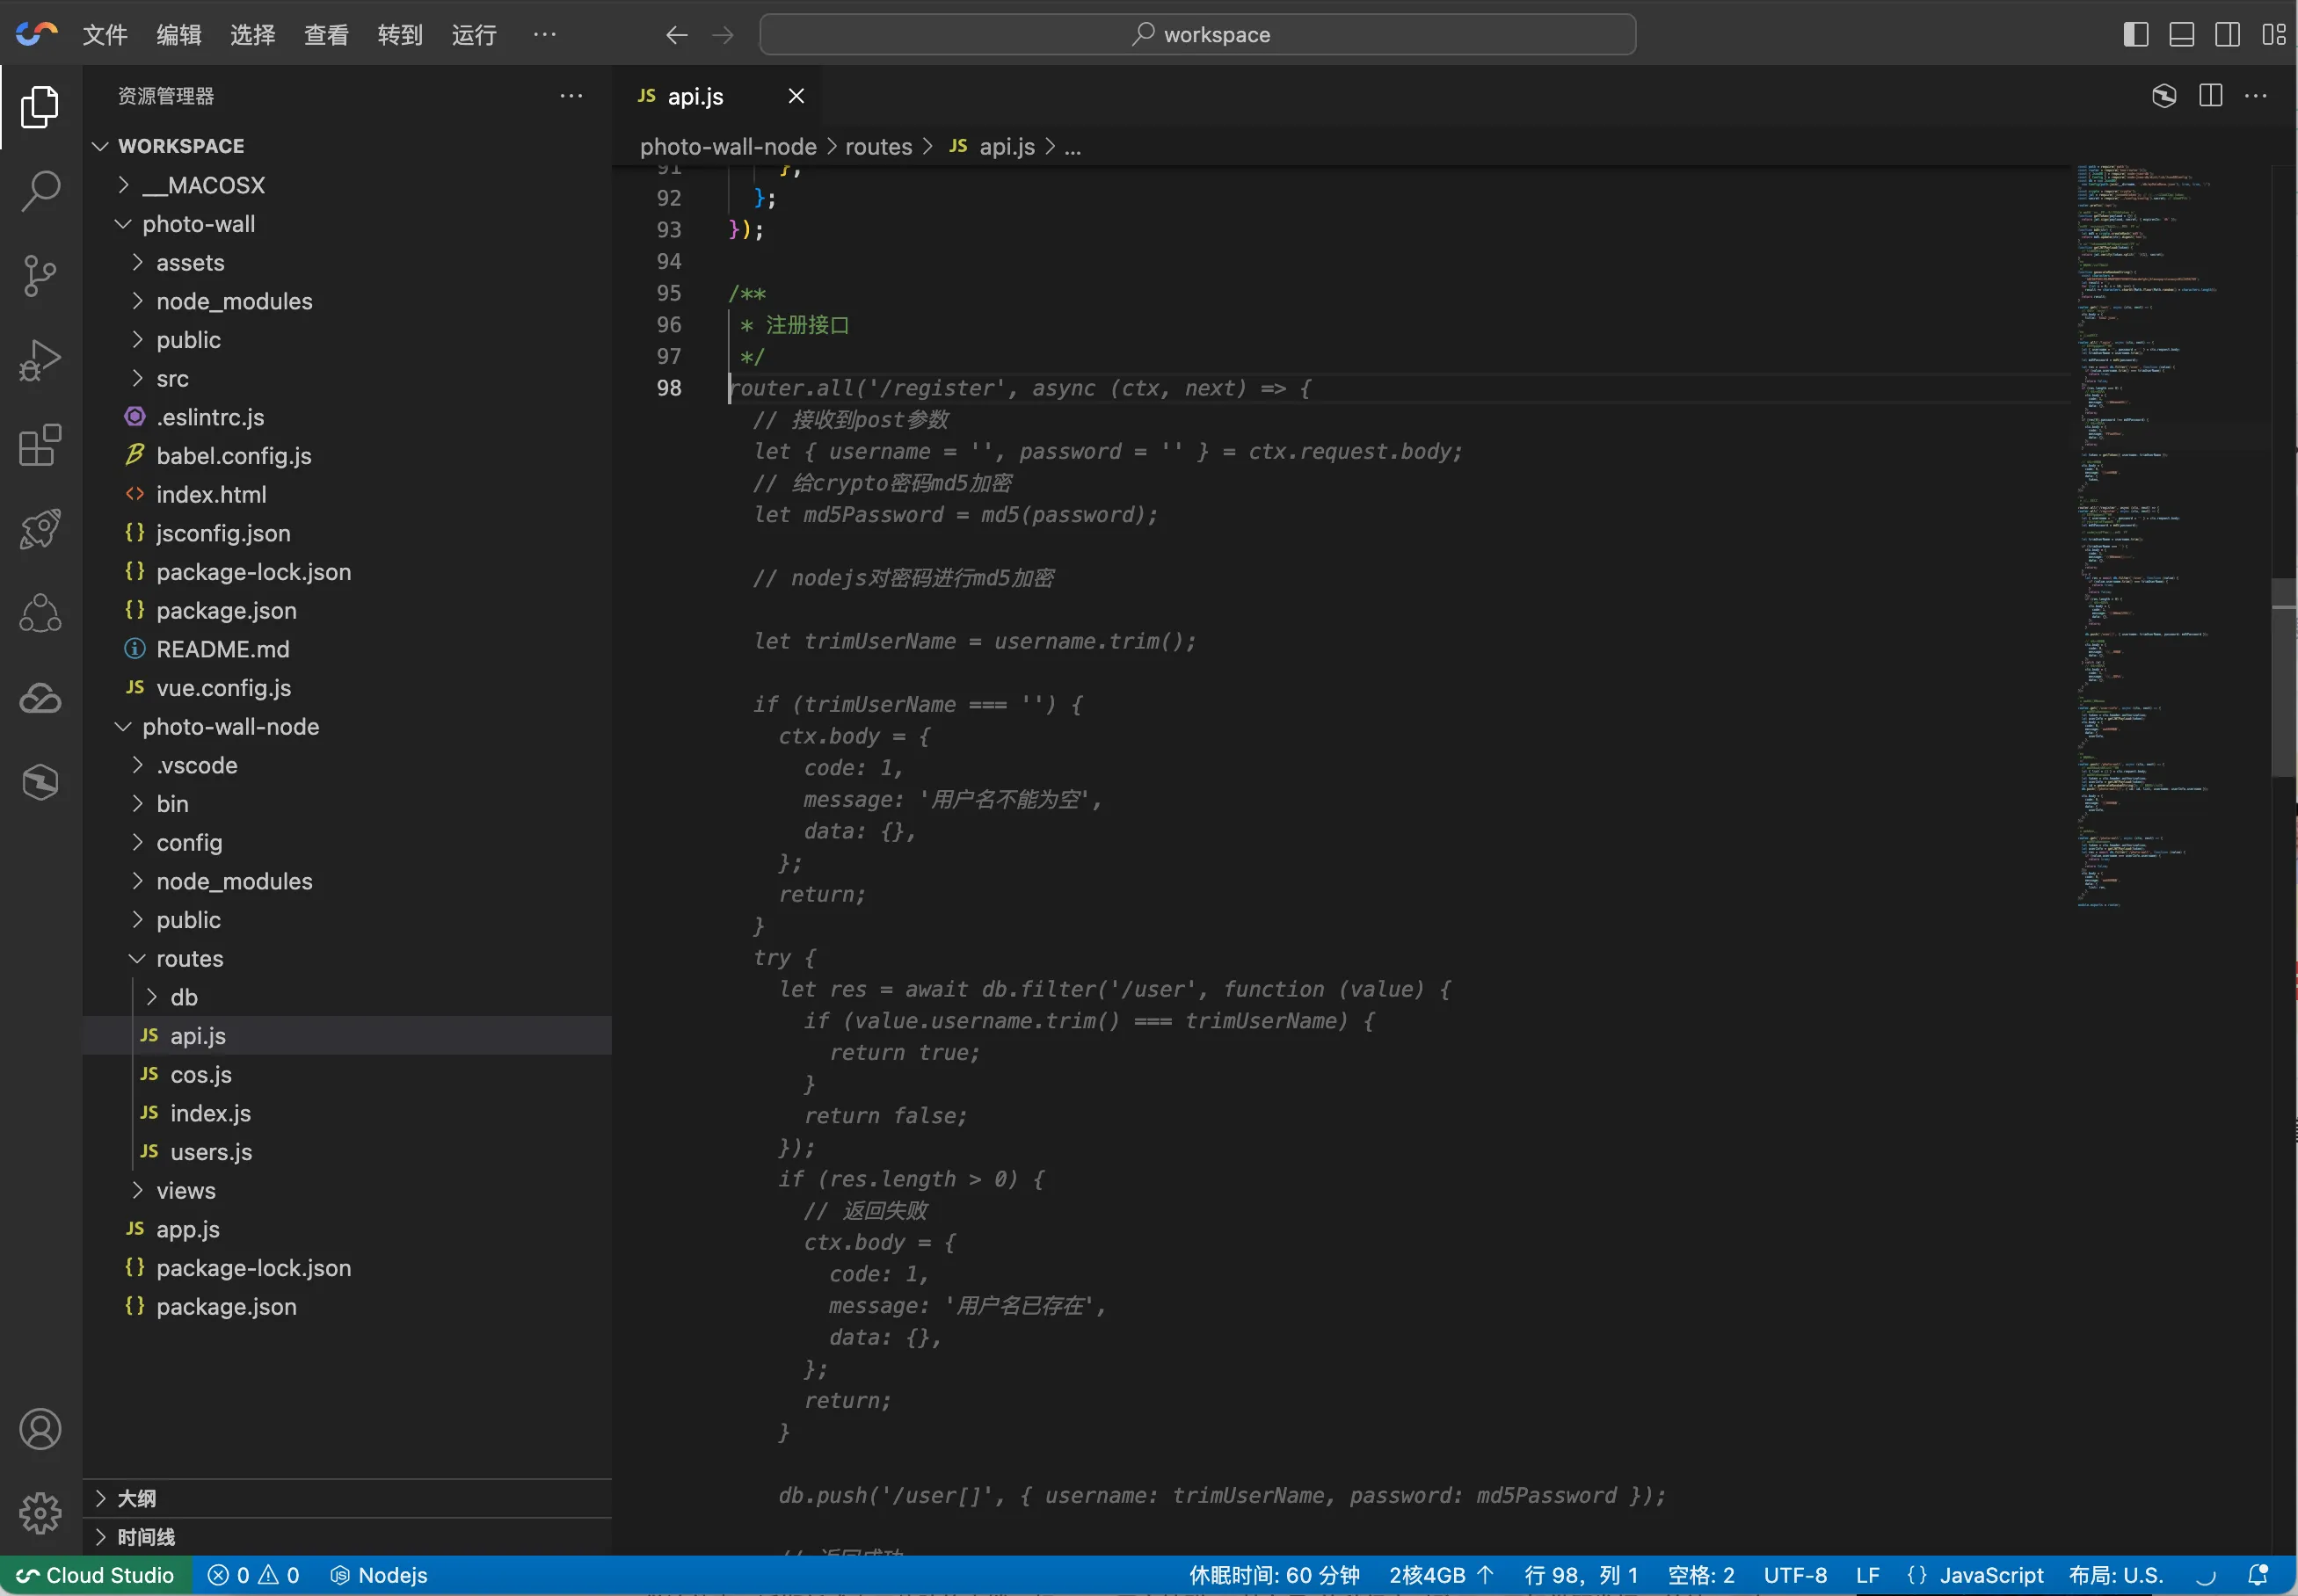
Task: Click the Accounts icon in activity bar
Action: [40, 1429]
